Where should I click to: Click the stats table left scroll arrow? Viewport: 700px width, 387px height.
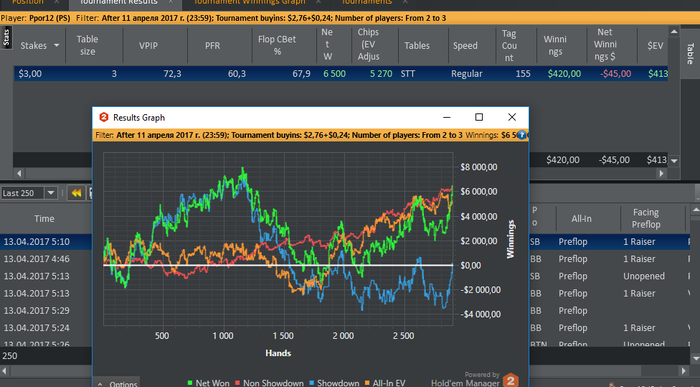click(19, 173)
